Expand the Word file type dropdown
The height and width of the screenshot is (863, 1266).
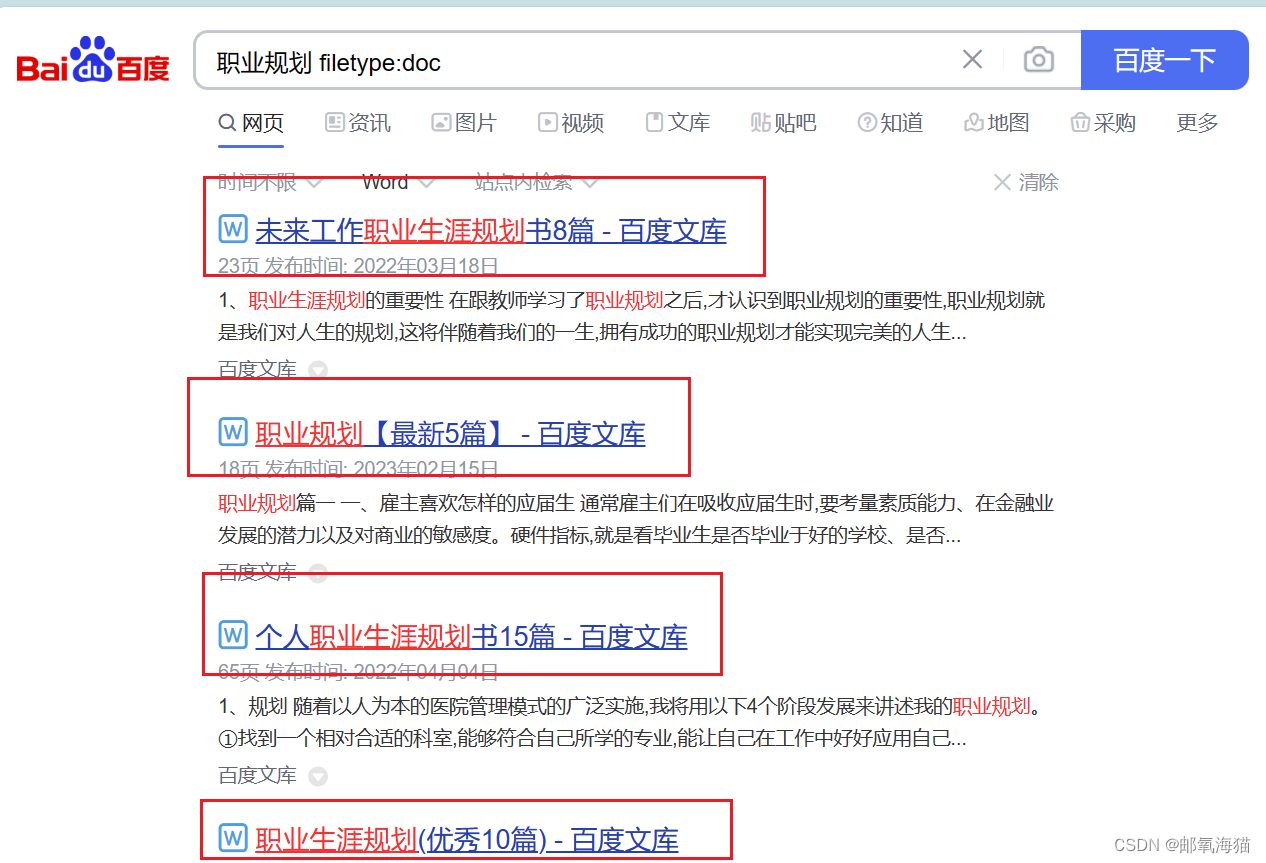(398, 182)
